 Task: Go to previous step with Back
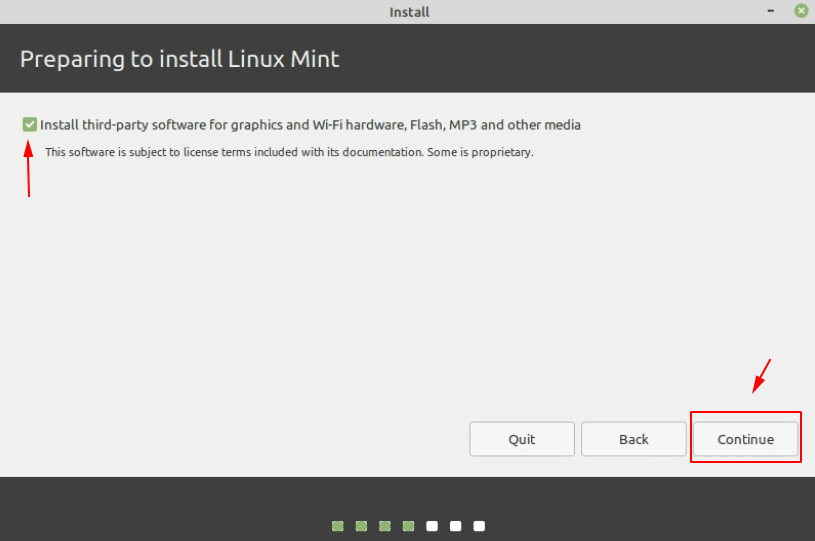634,439
